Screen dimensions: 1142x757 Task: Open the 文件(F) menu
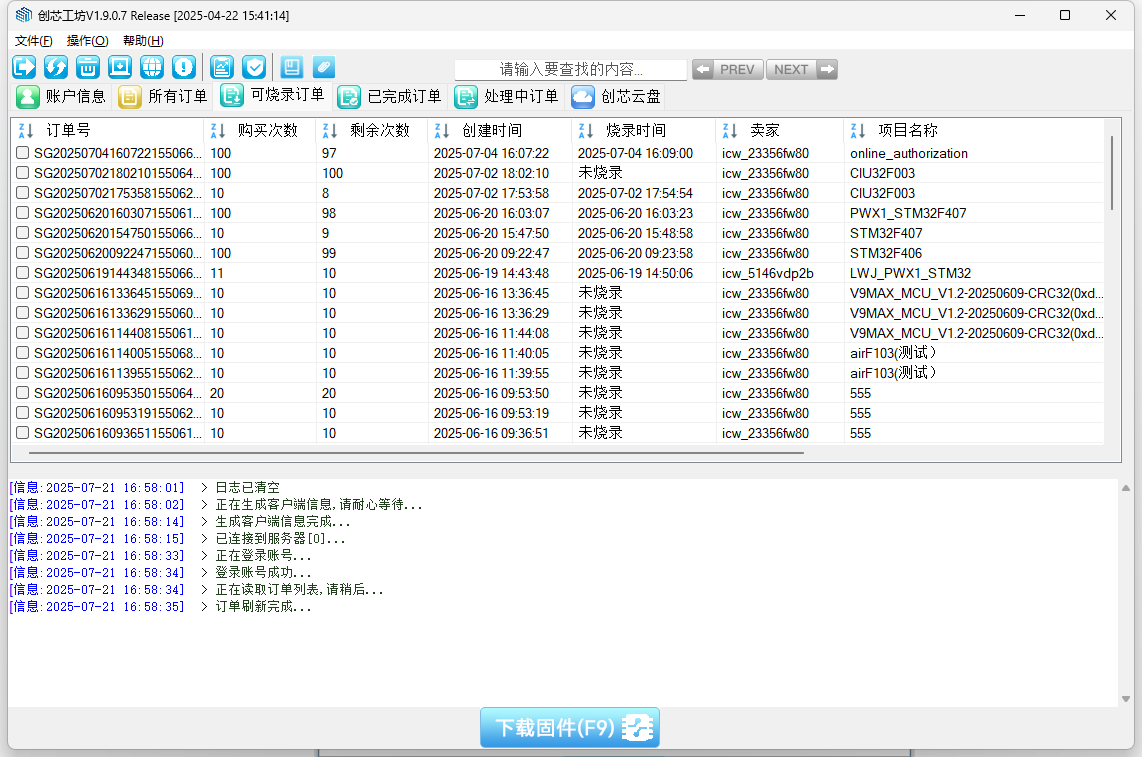click(x=34, y=41)
